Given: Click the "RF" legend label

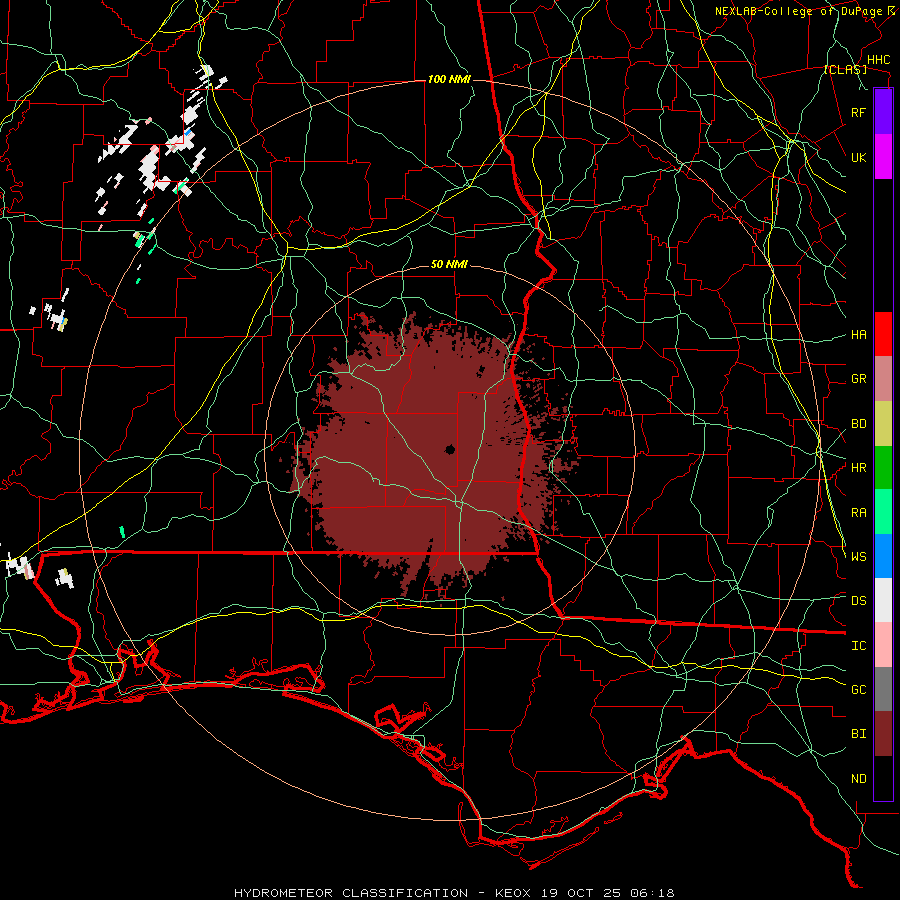Looking at the screenshot, I should pos(858,112).
